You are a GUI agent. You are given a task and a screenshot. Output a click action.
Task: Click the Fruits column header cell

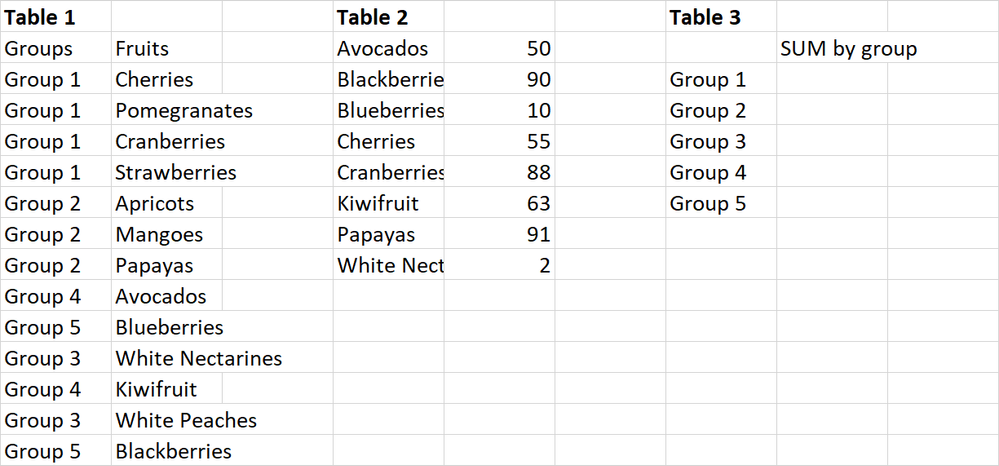167,48
